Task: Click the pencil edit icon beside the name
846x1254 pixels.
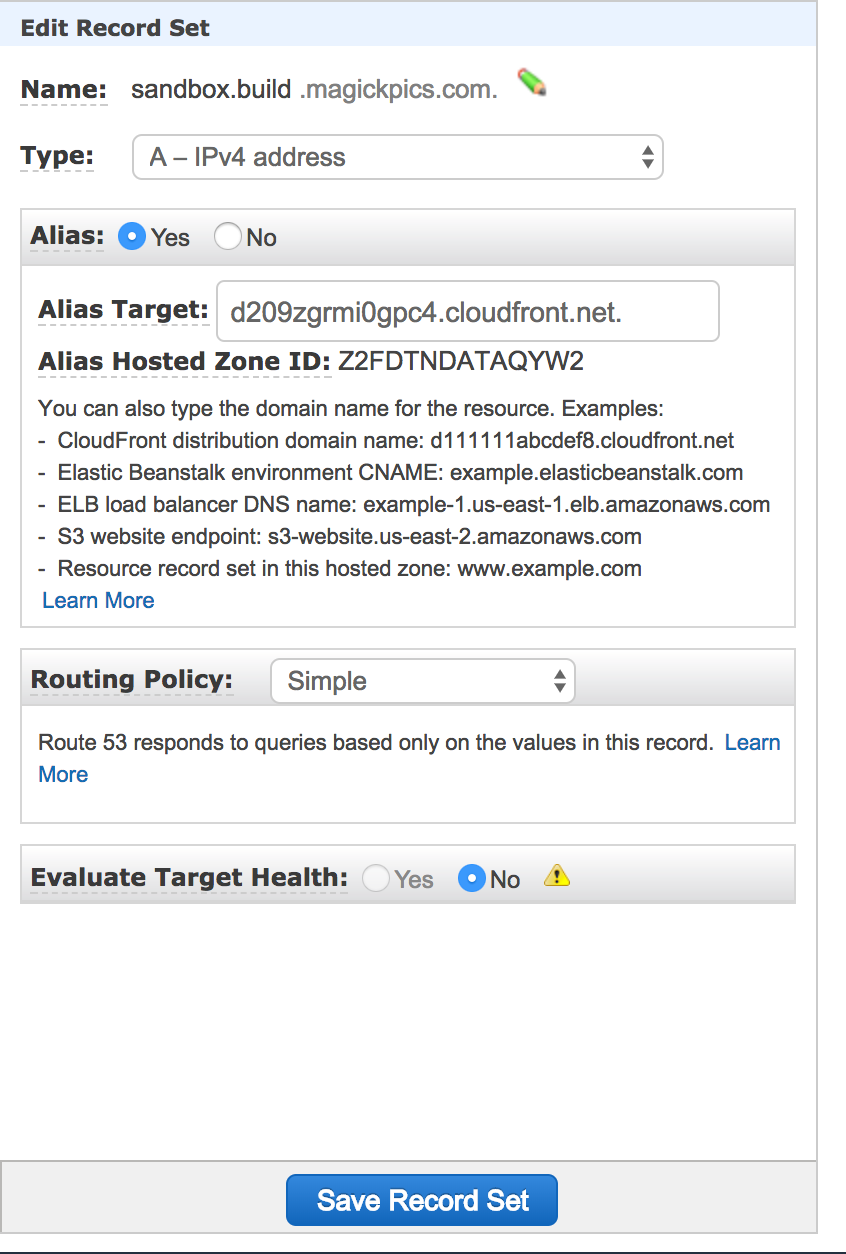Action: pyautogui.click(x=532, y=83)
